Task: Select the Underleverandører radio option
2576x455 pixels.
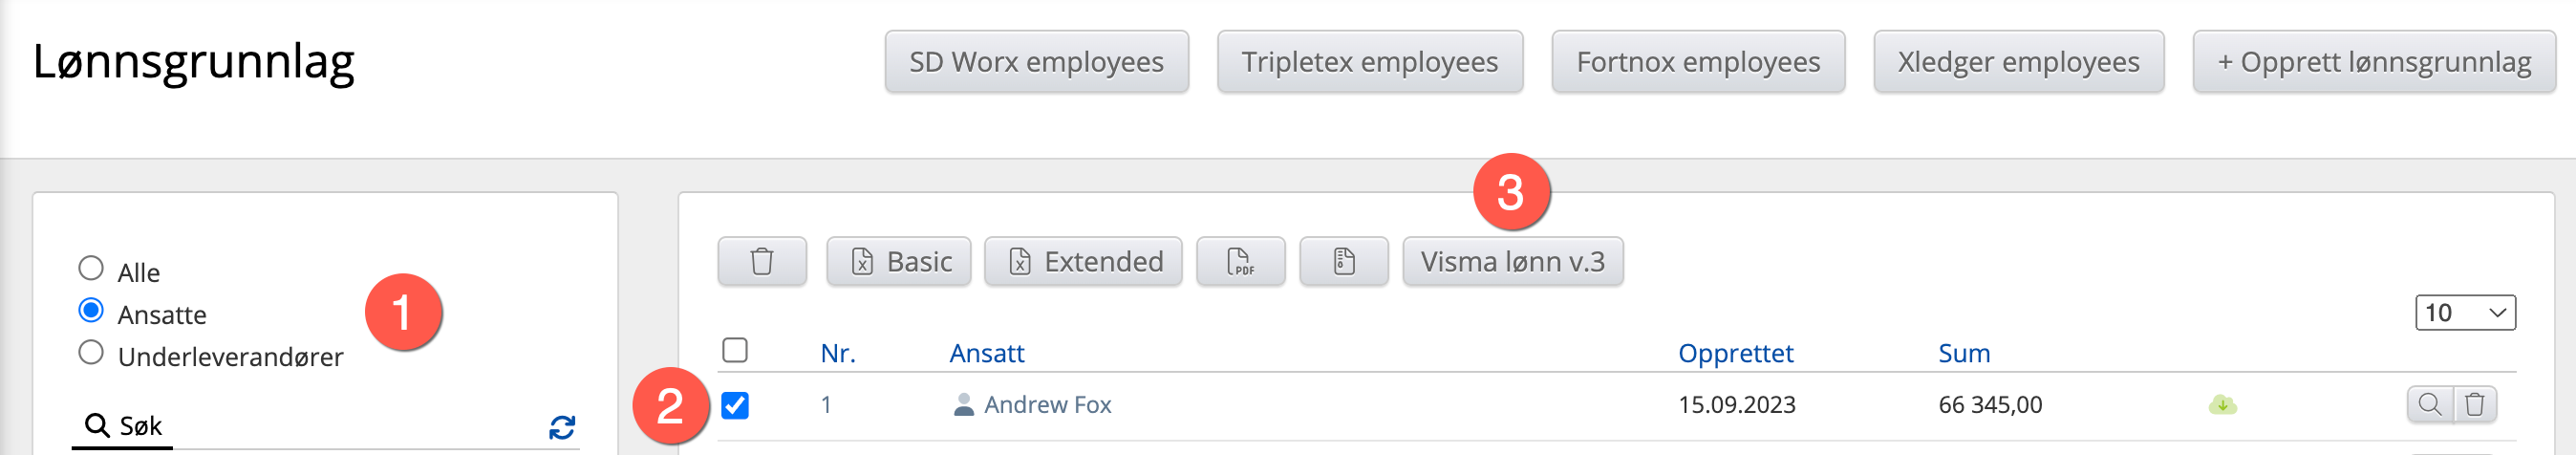Action: pyautogui.click(x=91, y=353)
